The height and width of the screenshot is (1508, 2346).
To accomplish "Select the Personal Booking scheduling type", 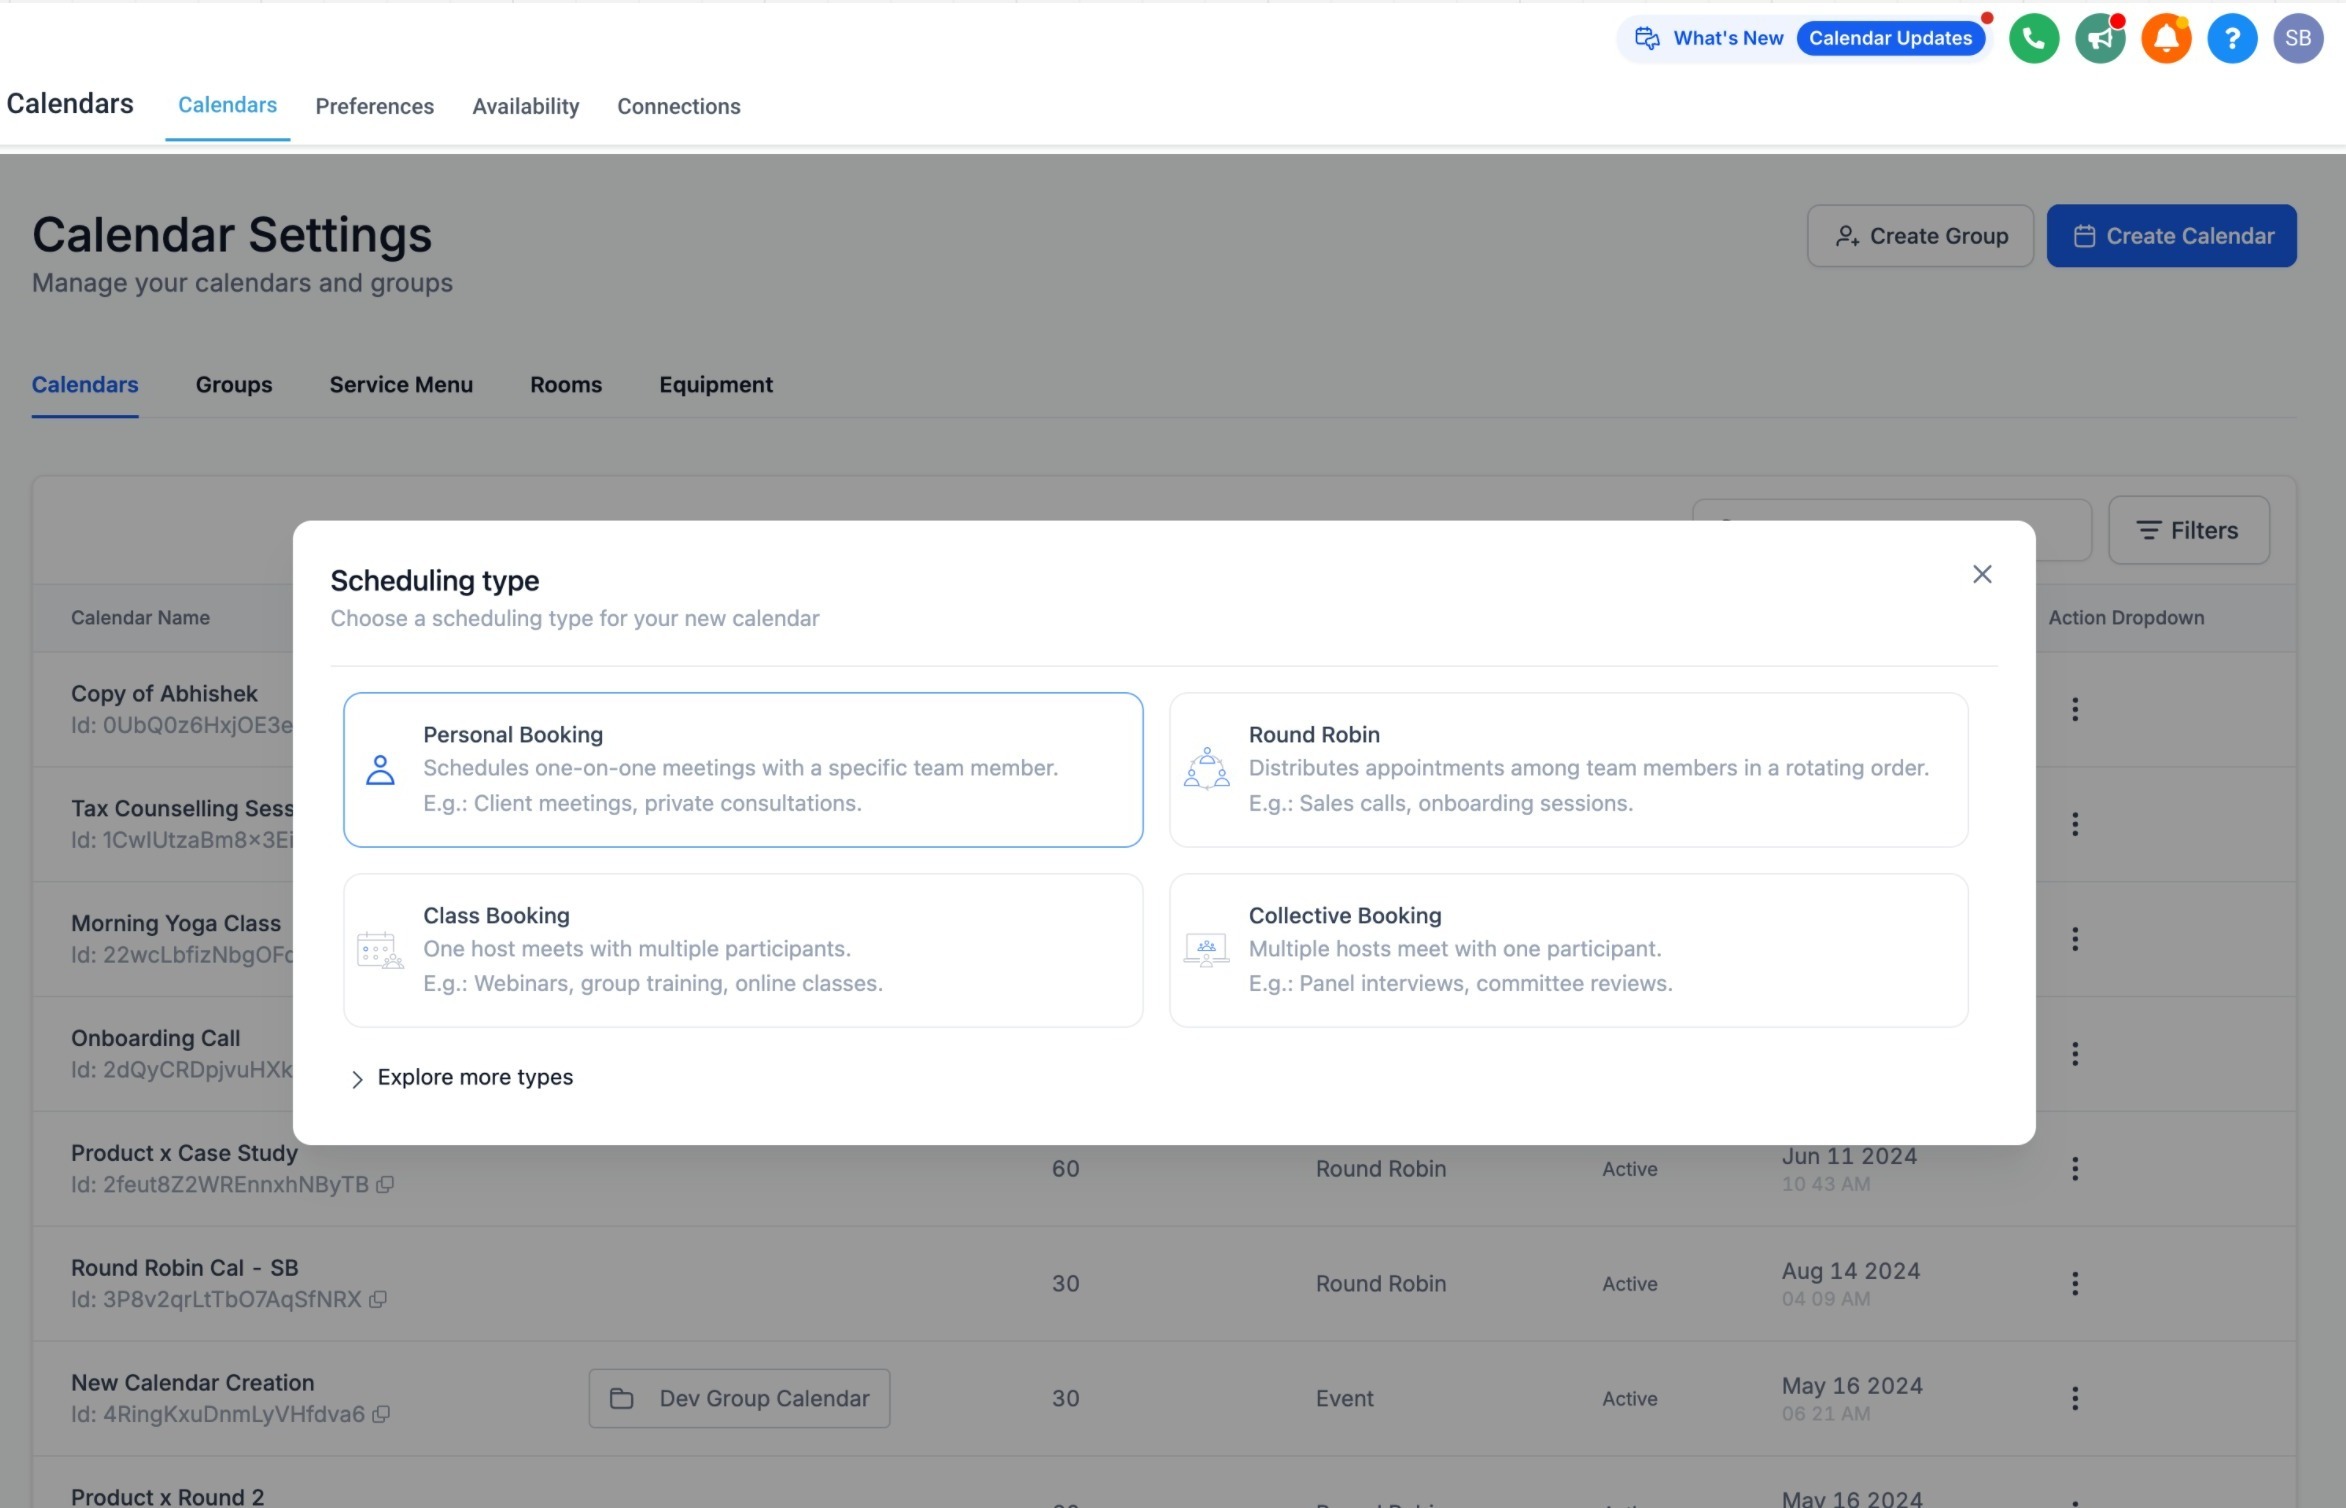I will tap(743, 770).
